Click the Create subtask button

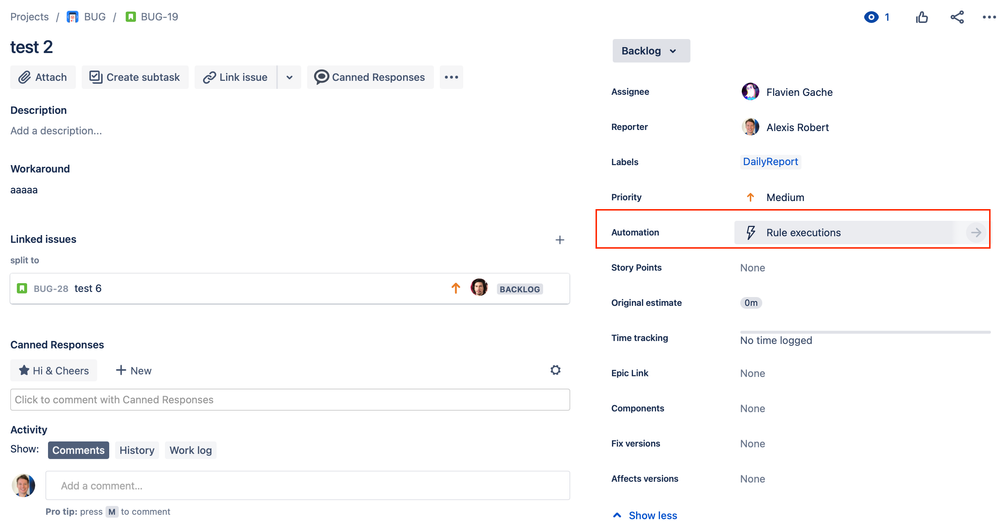click(135, 77)
